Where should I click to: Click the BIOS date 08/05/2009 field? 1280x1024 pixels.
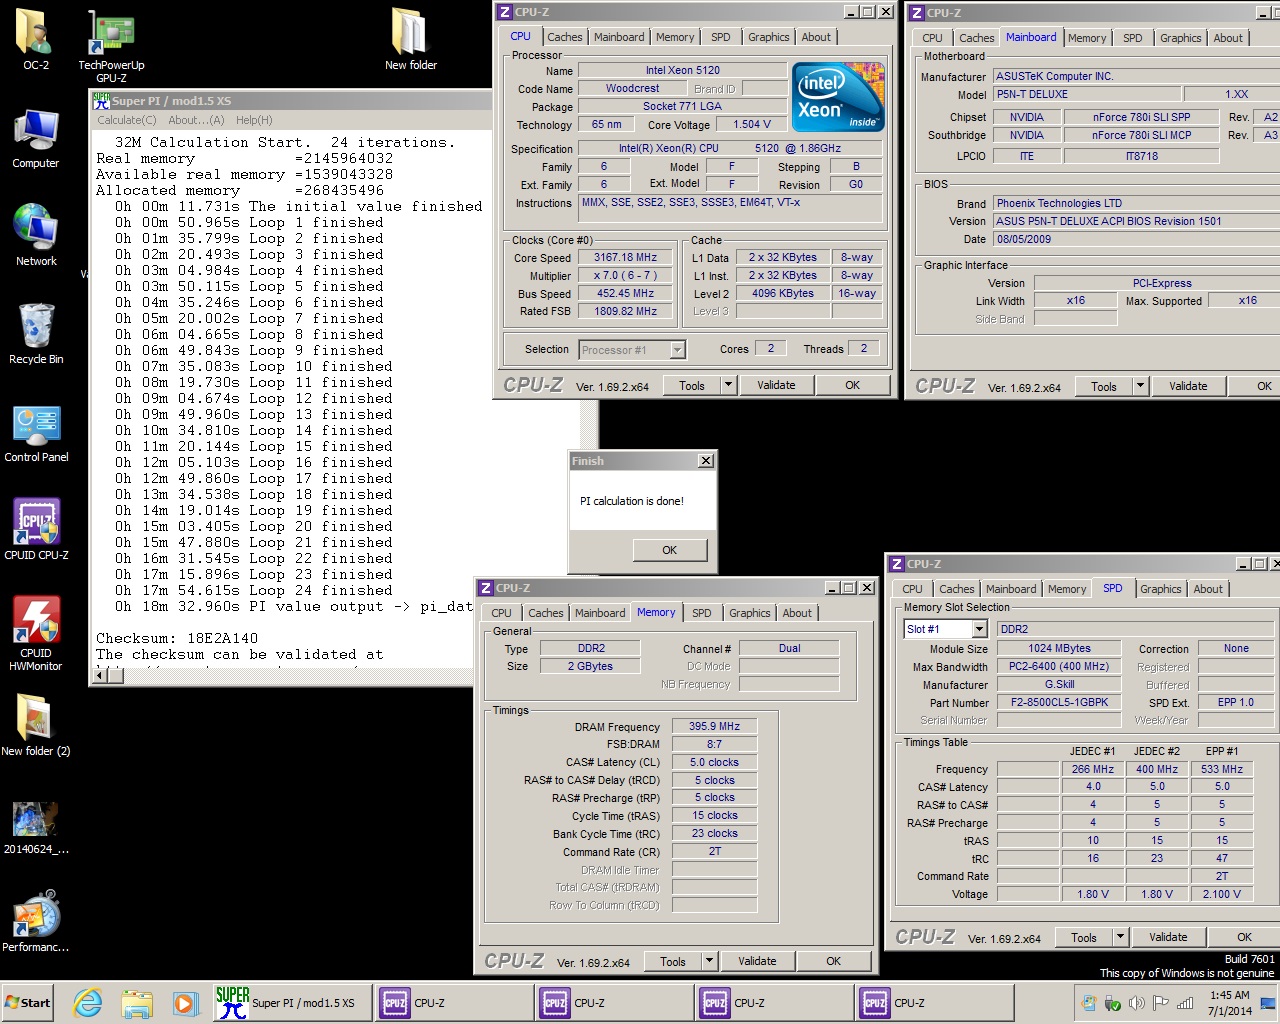point(1136,239)
